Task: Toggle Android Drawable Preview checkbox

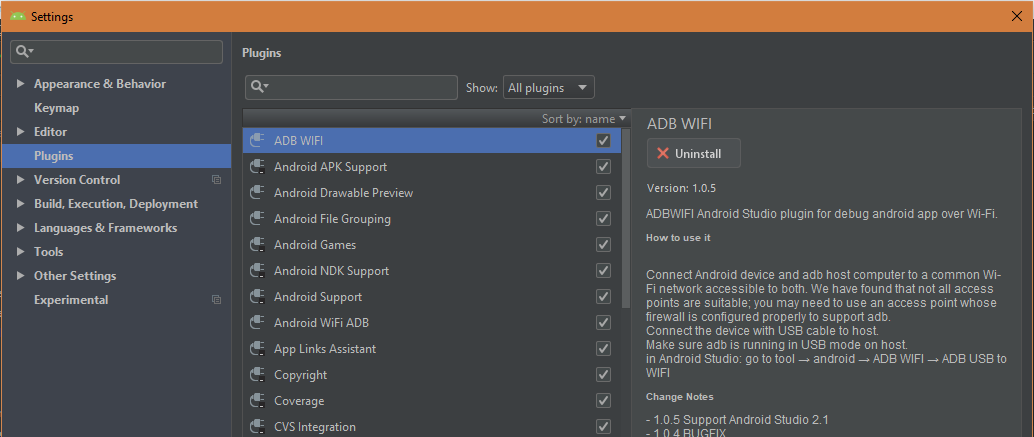Action: pyautogui.click(x=603, y=192)
